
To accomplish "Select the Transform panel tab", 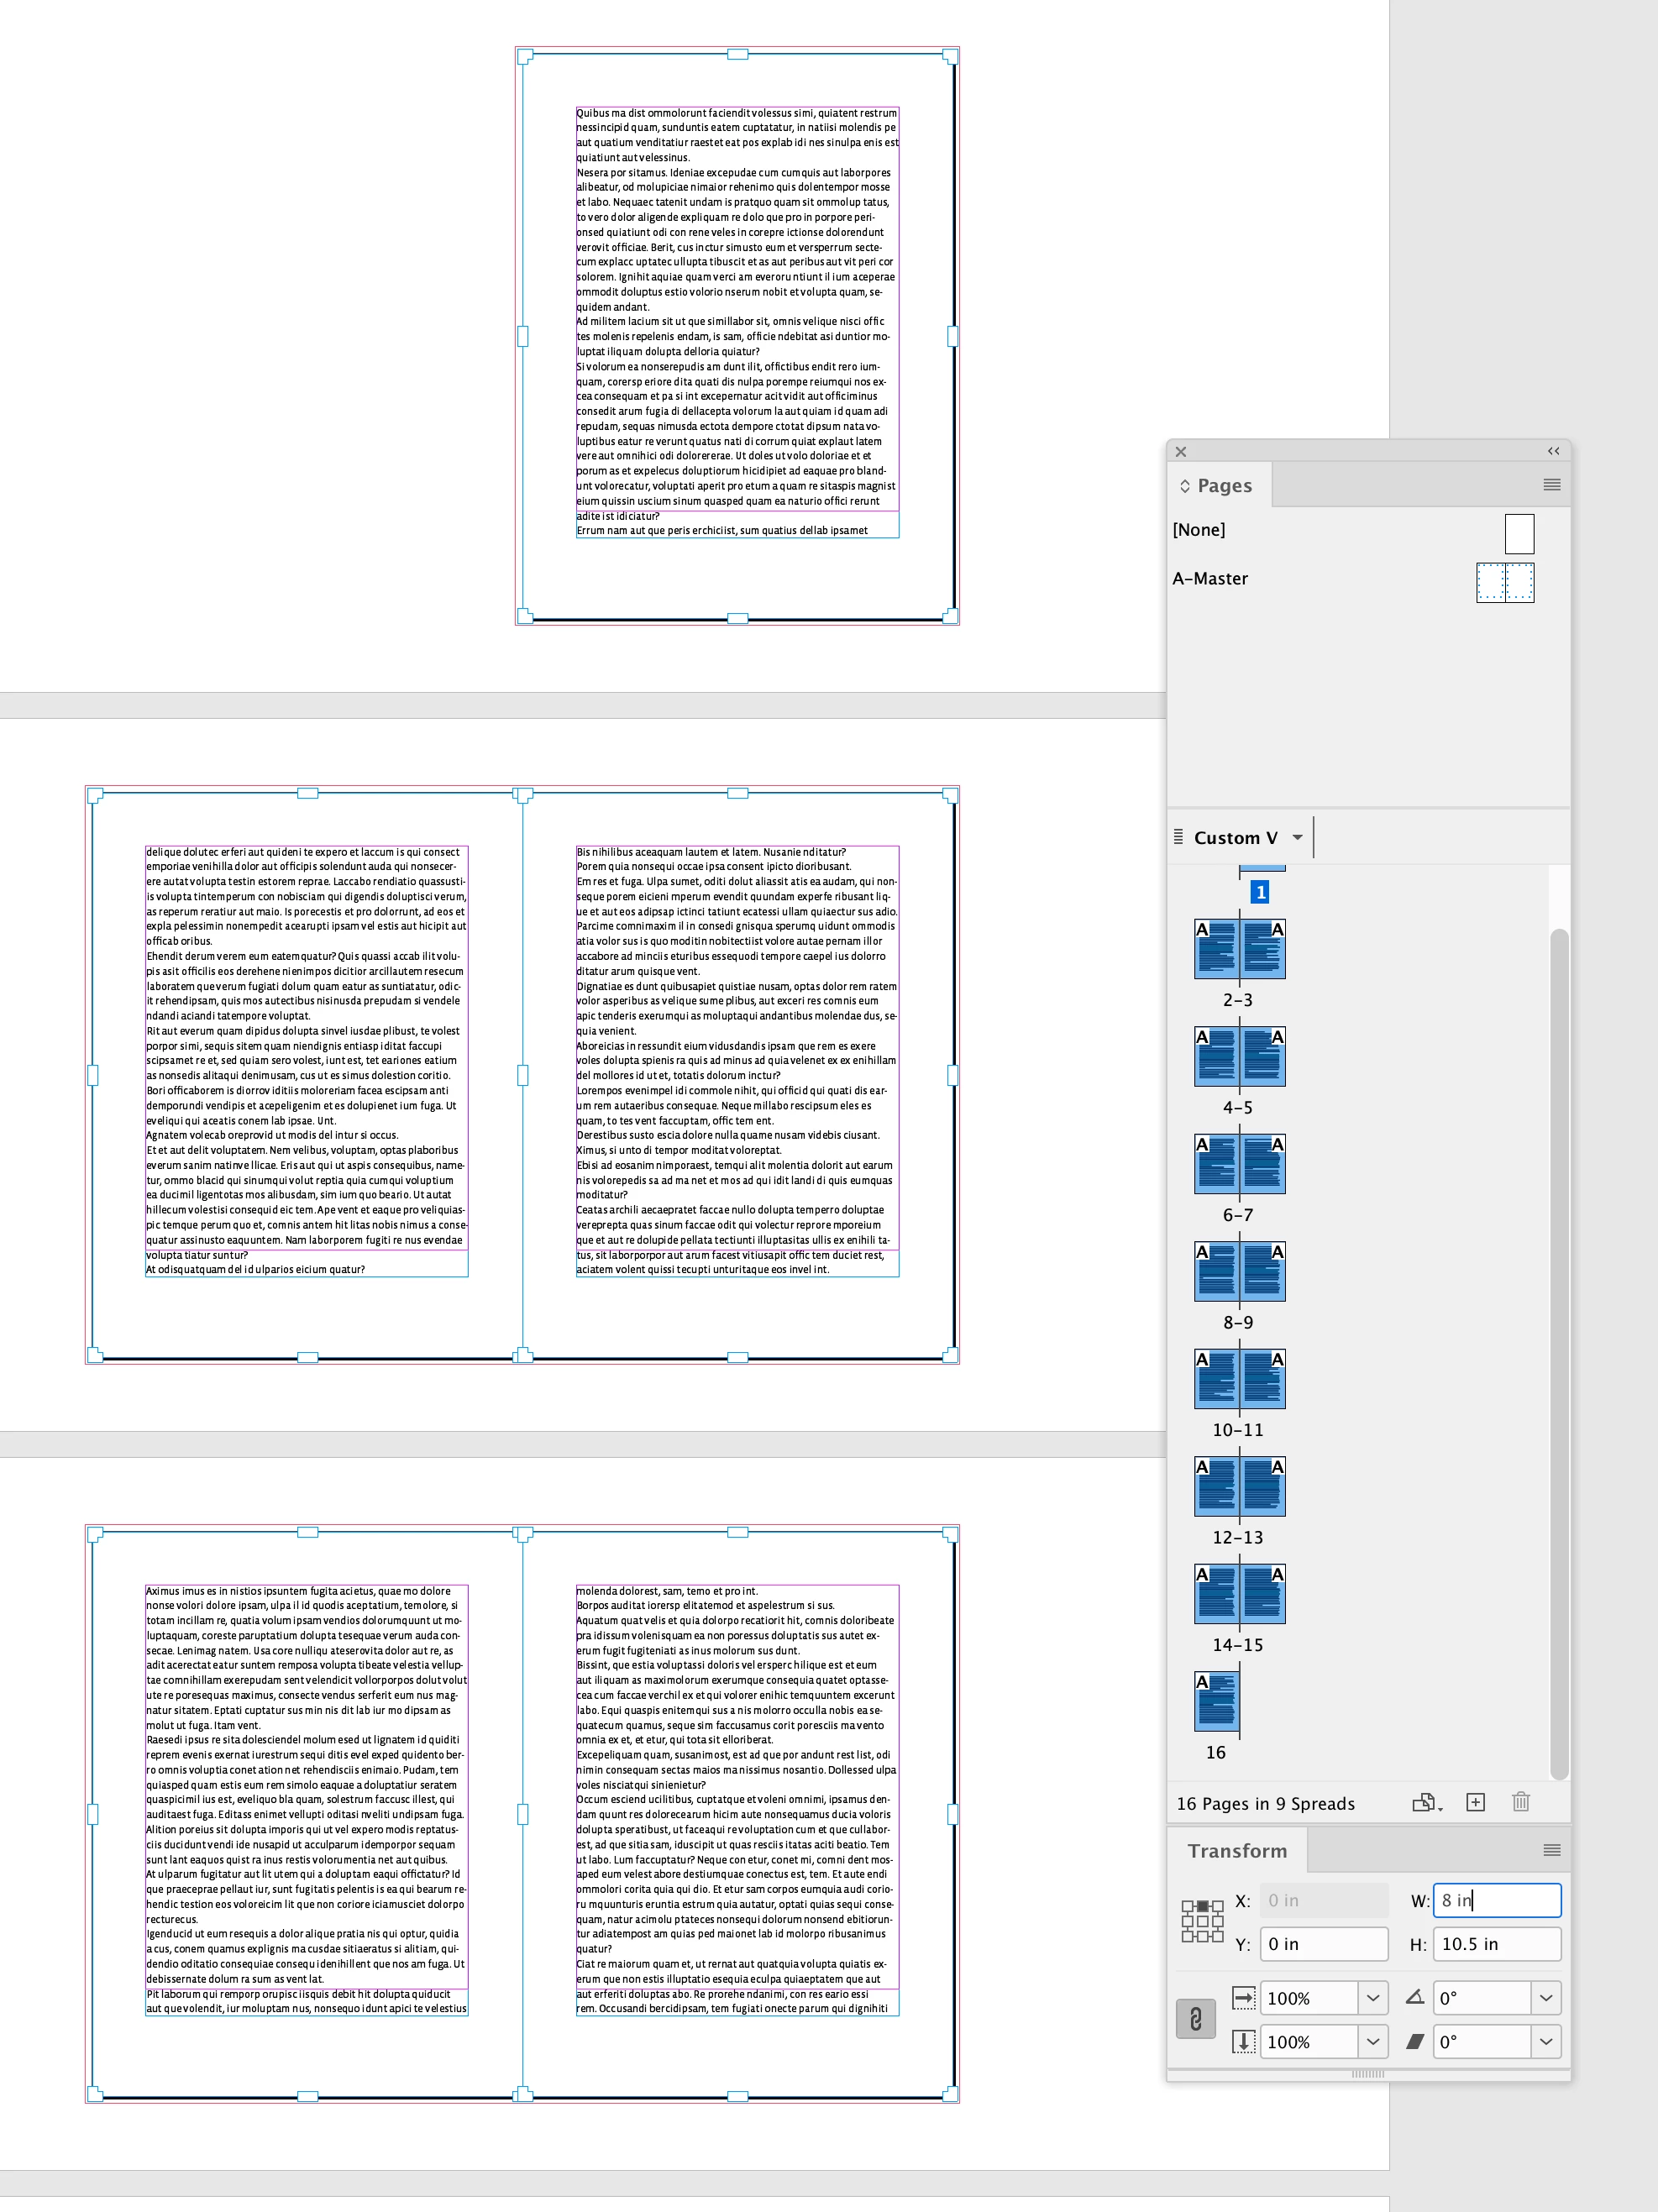I will 1237,1850.
